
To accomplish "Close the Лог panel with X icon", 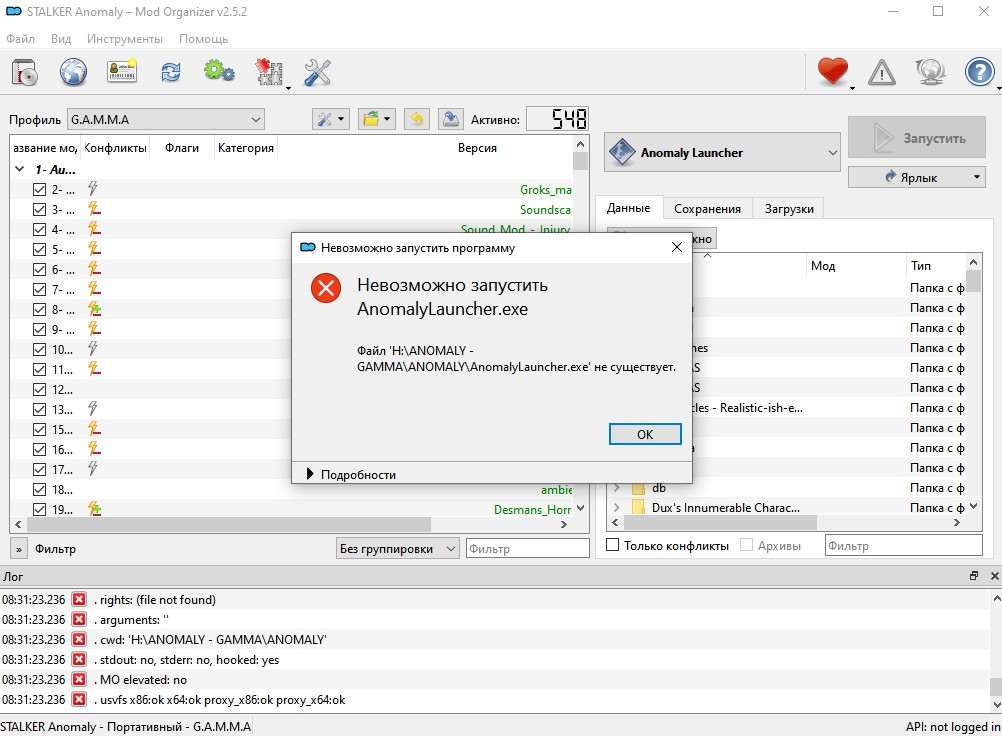I will point(994,576).
